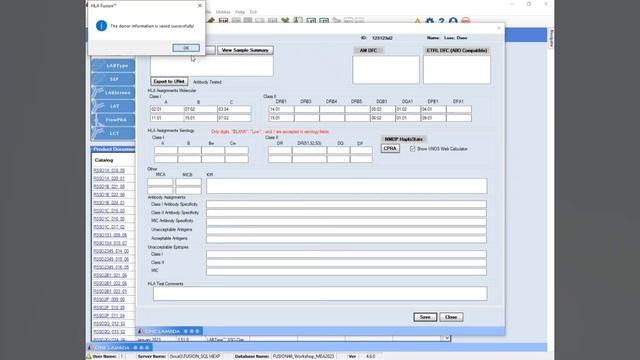Click the first catalog link under Catalog

pyautogui.click(x=109, y=171)
